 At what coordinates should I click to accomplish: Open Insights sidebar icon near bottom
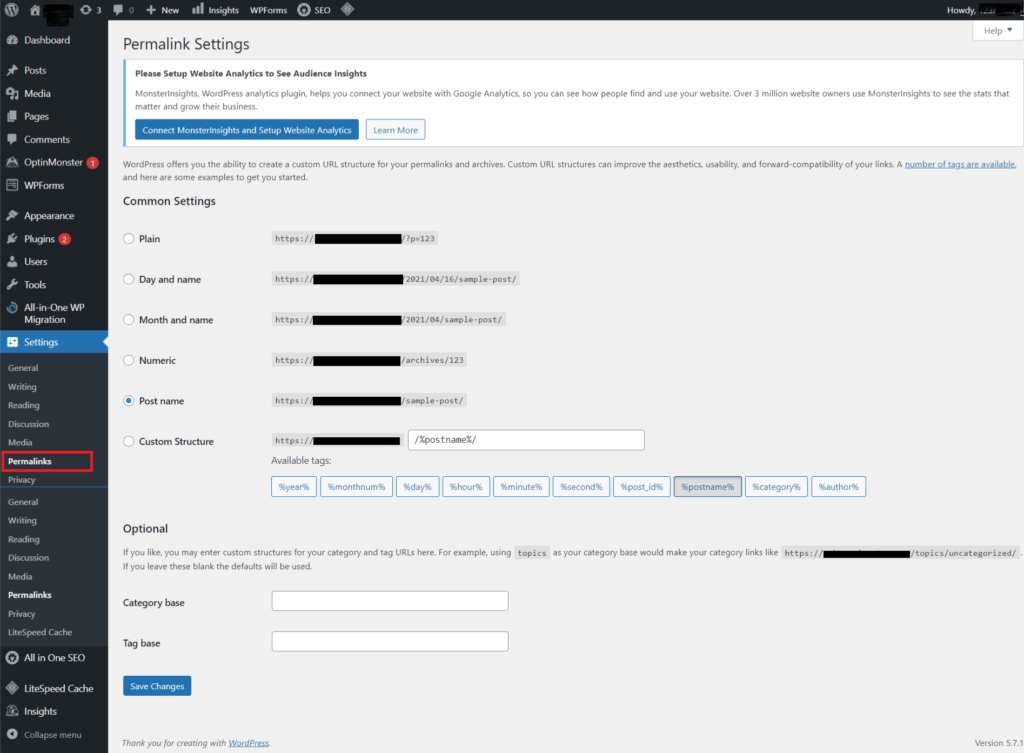click(12, 711)
